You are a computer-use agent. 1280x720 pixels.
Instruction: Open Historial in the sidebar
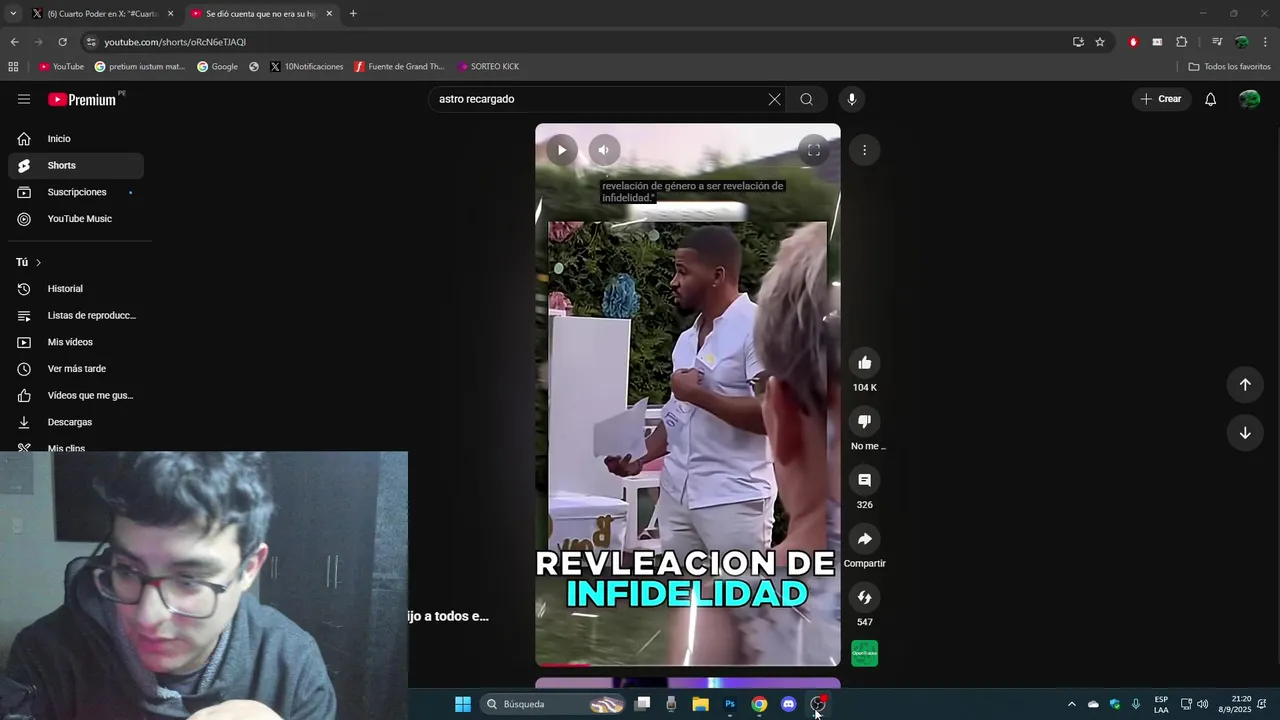point(76,289)
